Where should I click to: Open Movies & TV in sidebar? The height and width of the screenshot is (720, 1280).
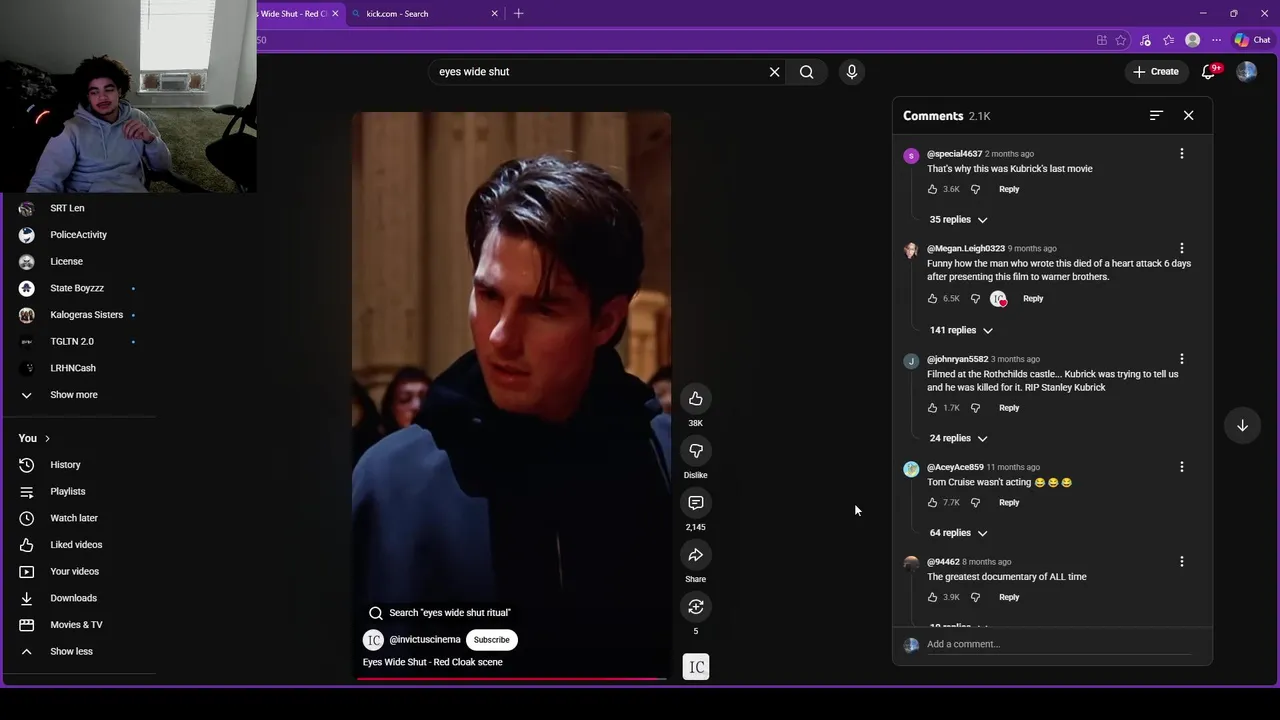tap(78, 625)
